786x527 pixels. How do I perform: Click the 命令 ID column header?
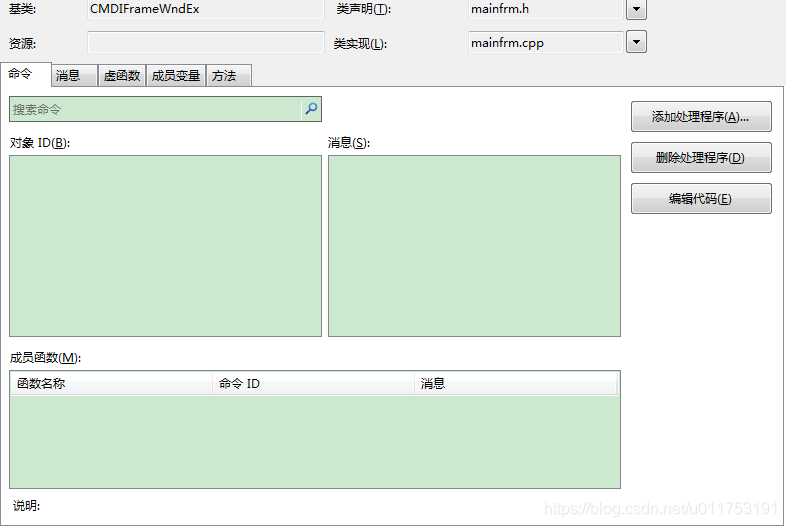314,384
